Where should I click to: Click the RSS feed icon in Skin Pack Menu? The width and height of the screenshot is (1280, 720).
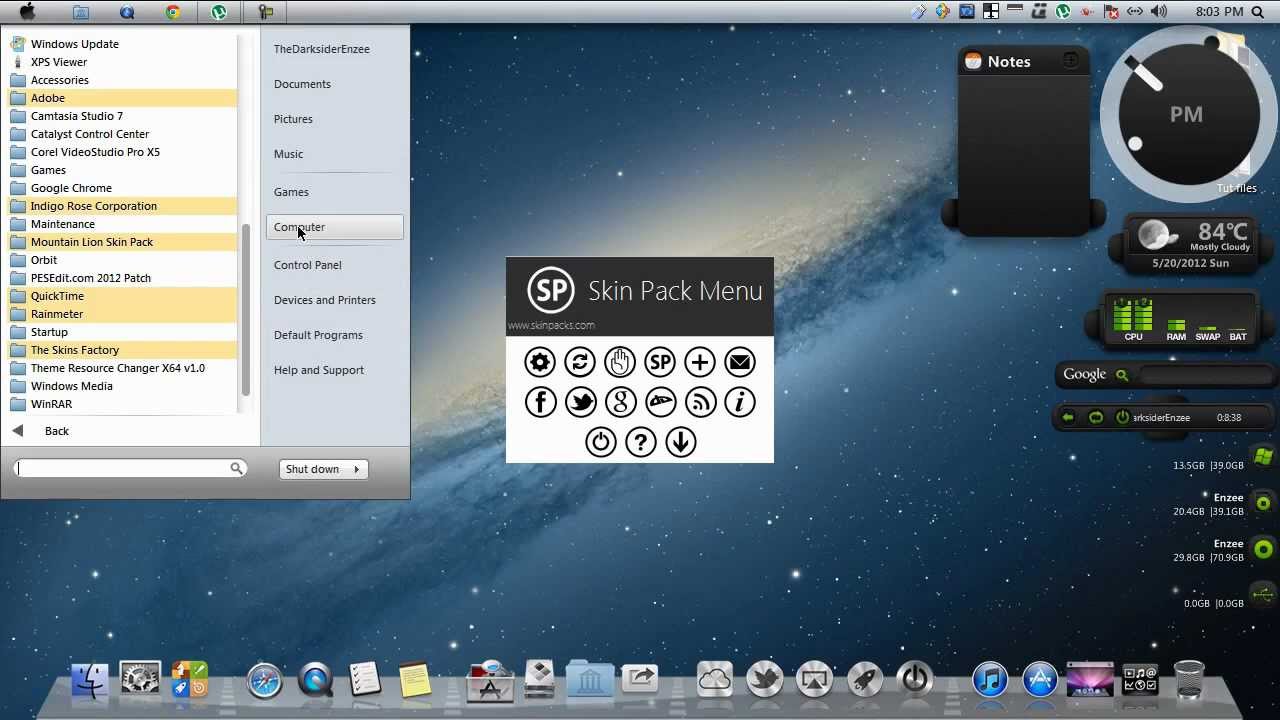tap(700, 402)
